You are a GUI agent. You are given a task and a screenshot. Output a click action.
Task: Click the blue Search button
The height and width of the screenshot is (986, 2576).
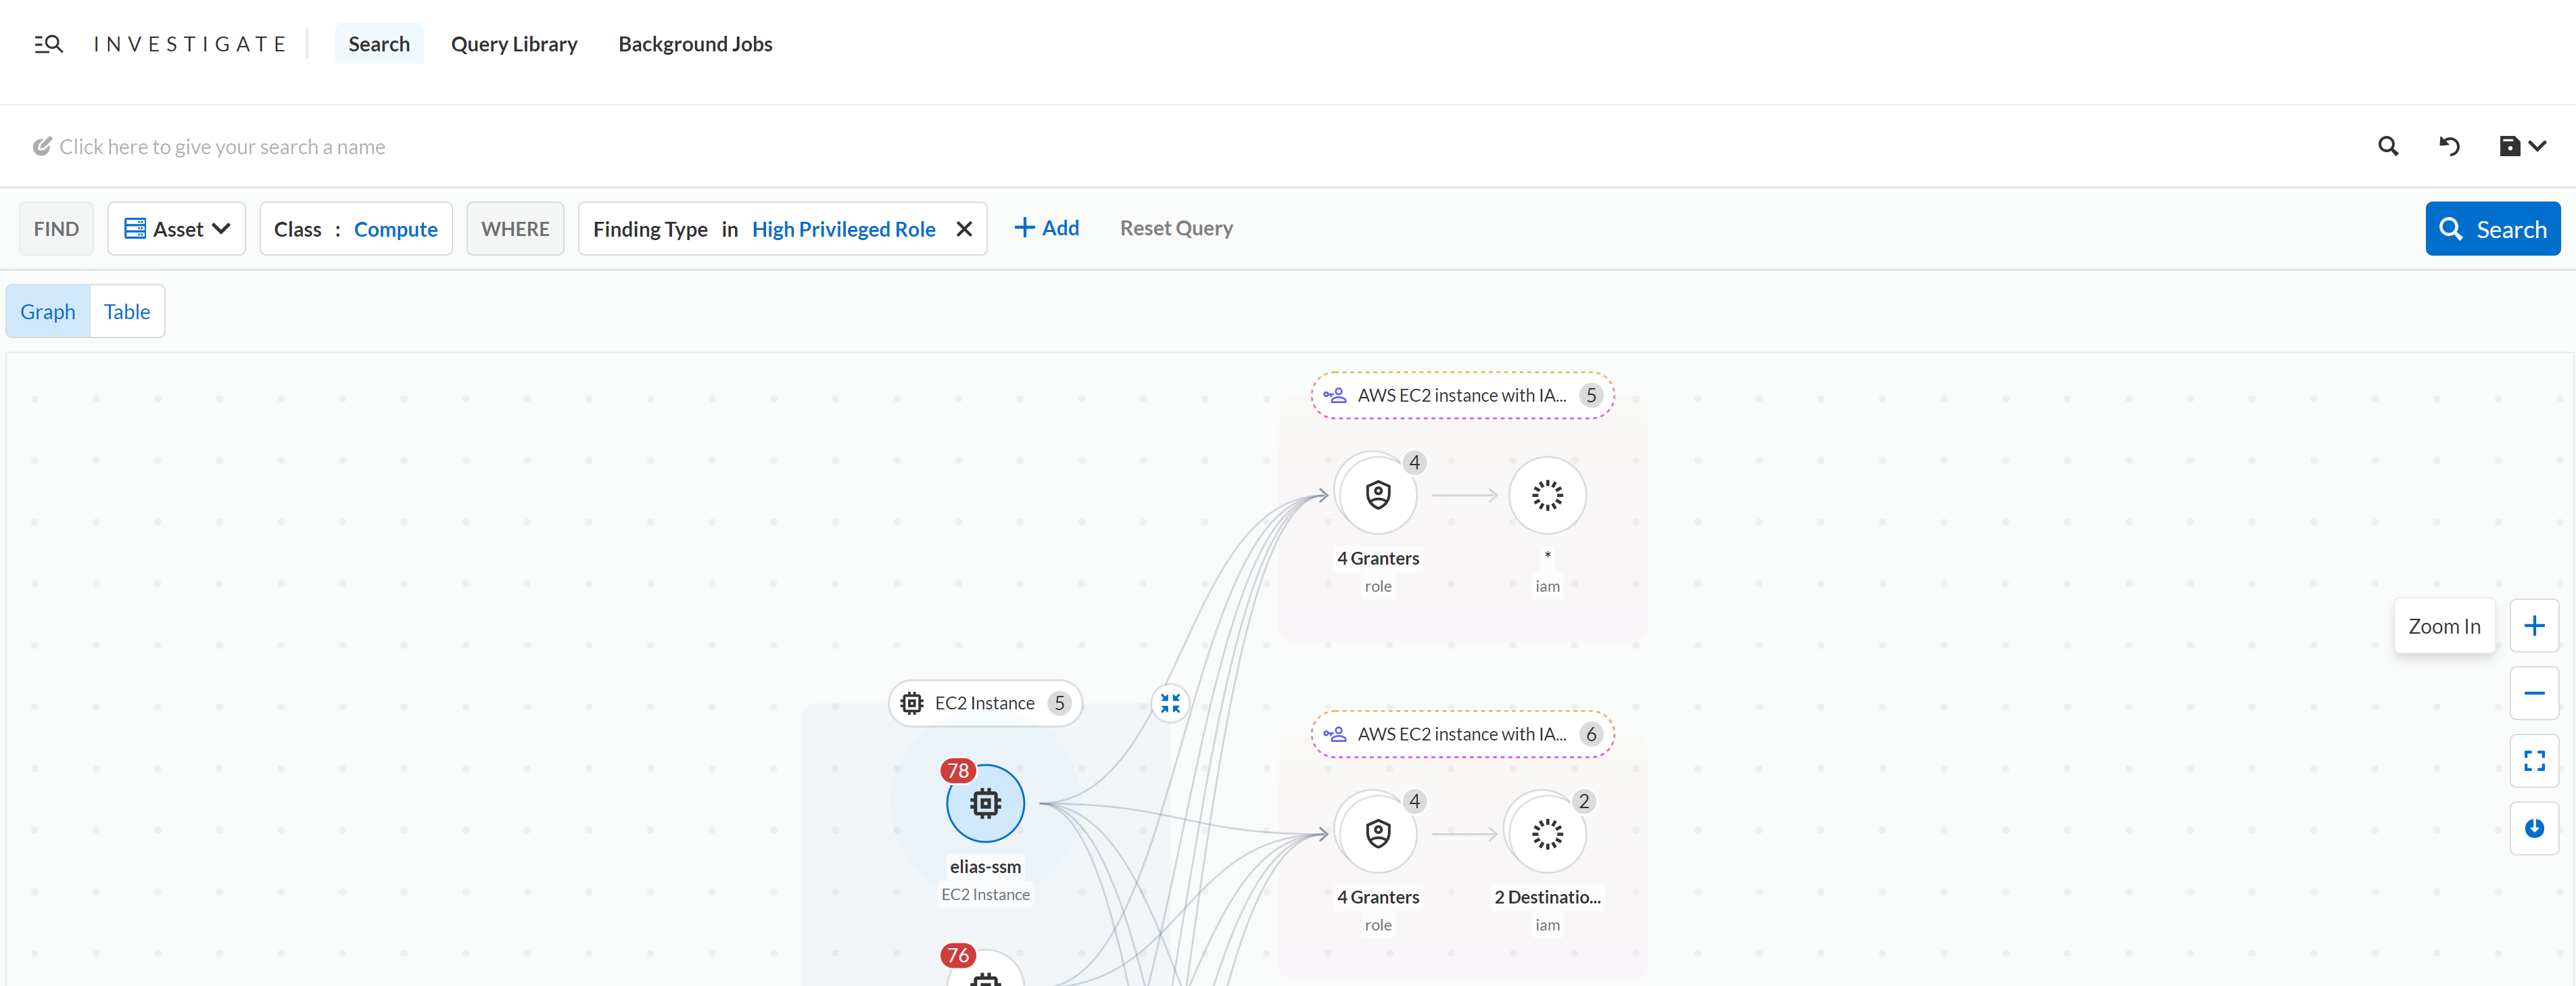pos(2493,229)
